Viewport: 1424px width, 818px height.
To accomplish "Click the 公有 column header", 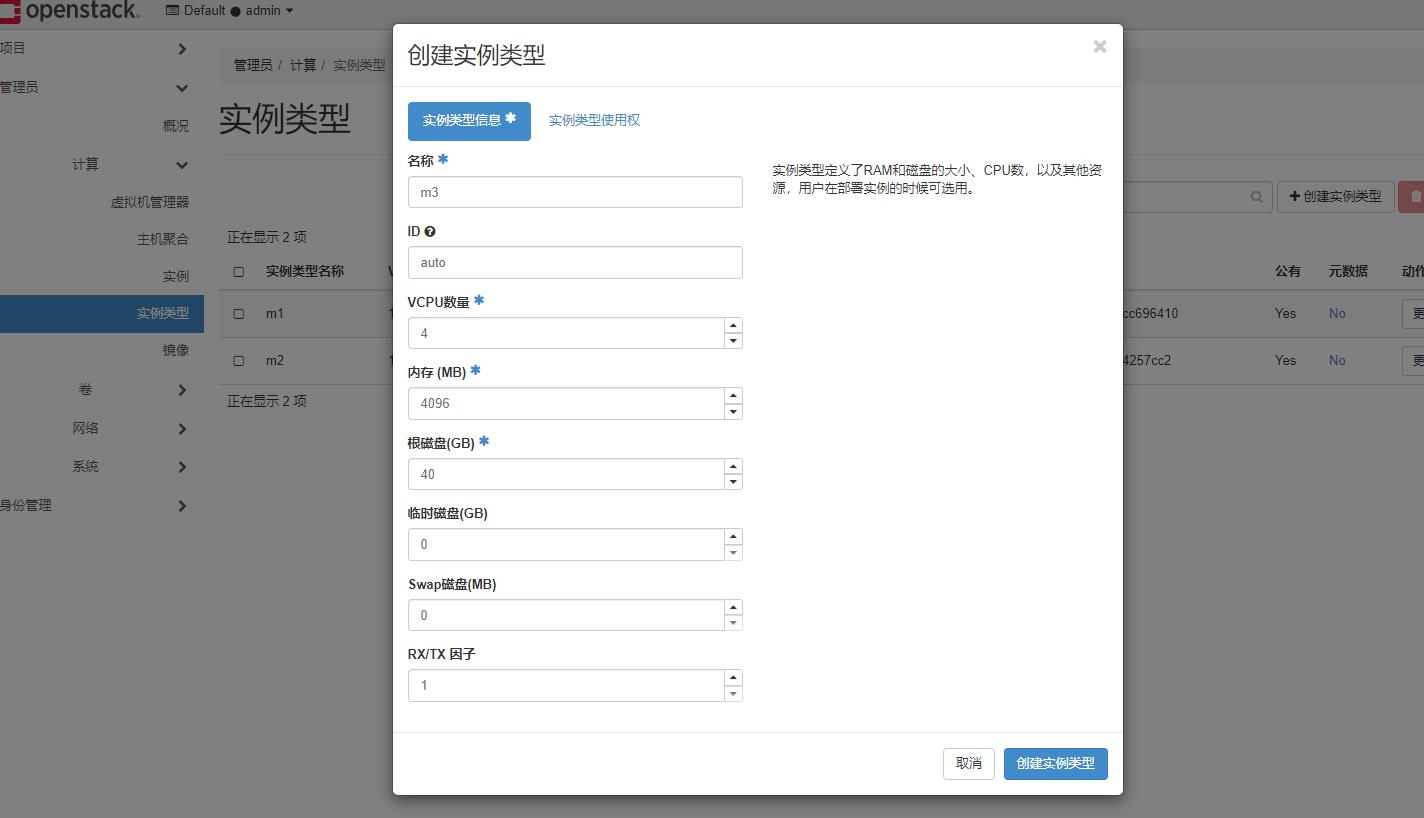I will point(1288,272).
